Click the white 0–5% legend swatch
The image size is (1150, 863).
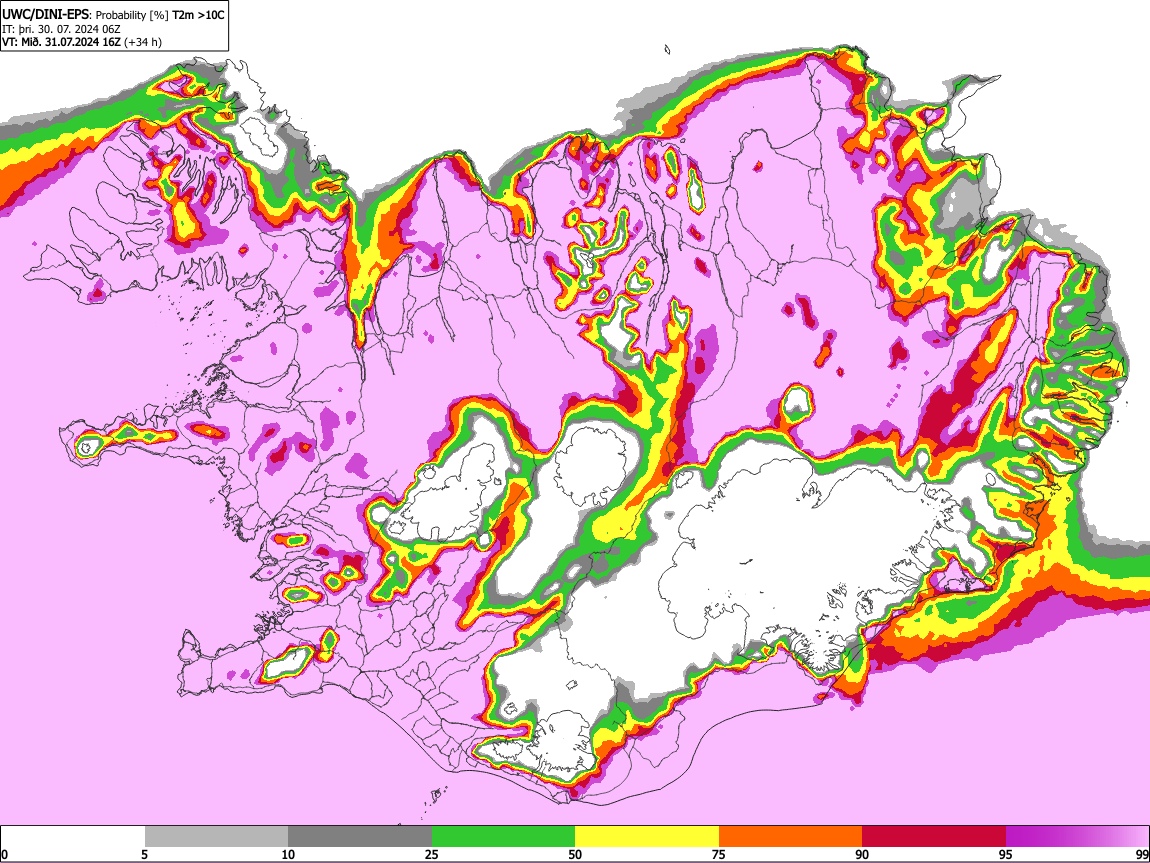click(x=73, y=836)
